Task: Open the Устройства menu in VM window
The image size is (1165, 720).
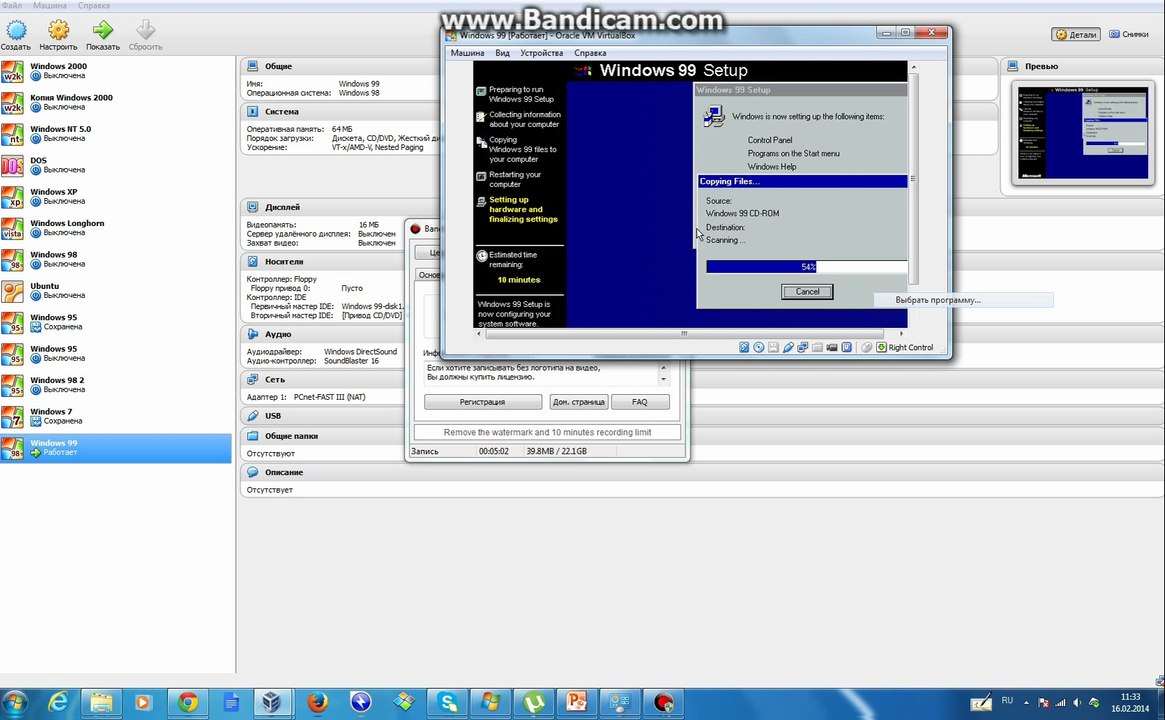Action: [542, 53]
